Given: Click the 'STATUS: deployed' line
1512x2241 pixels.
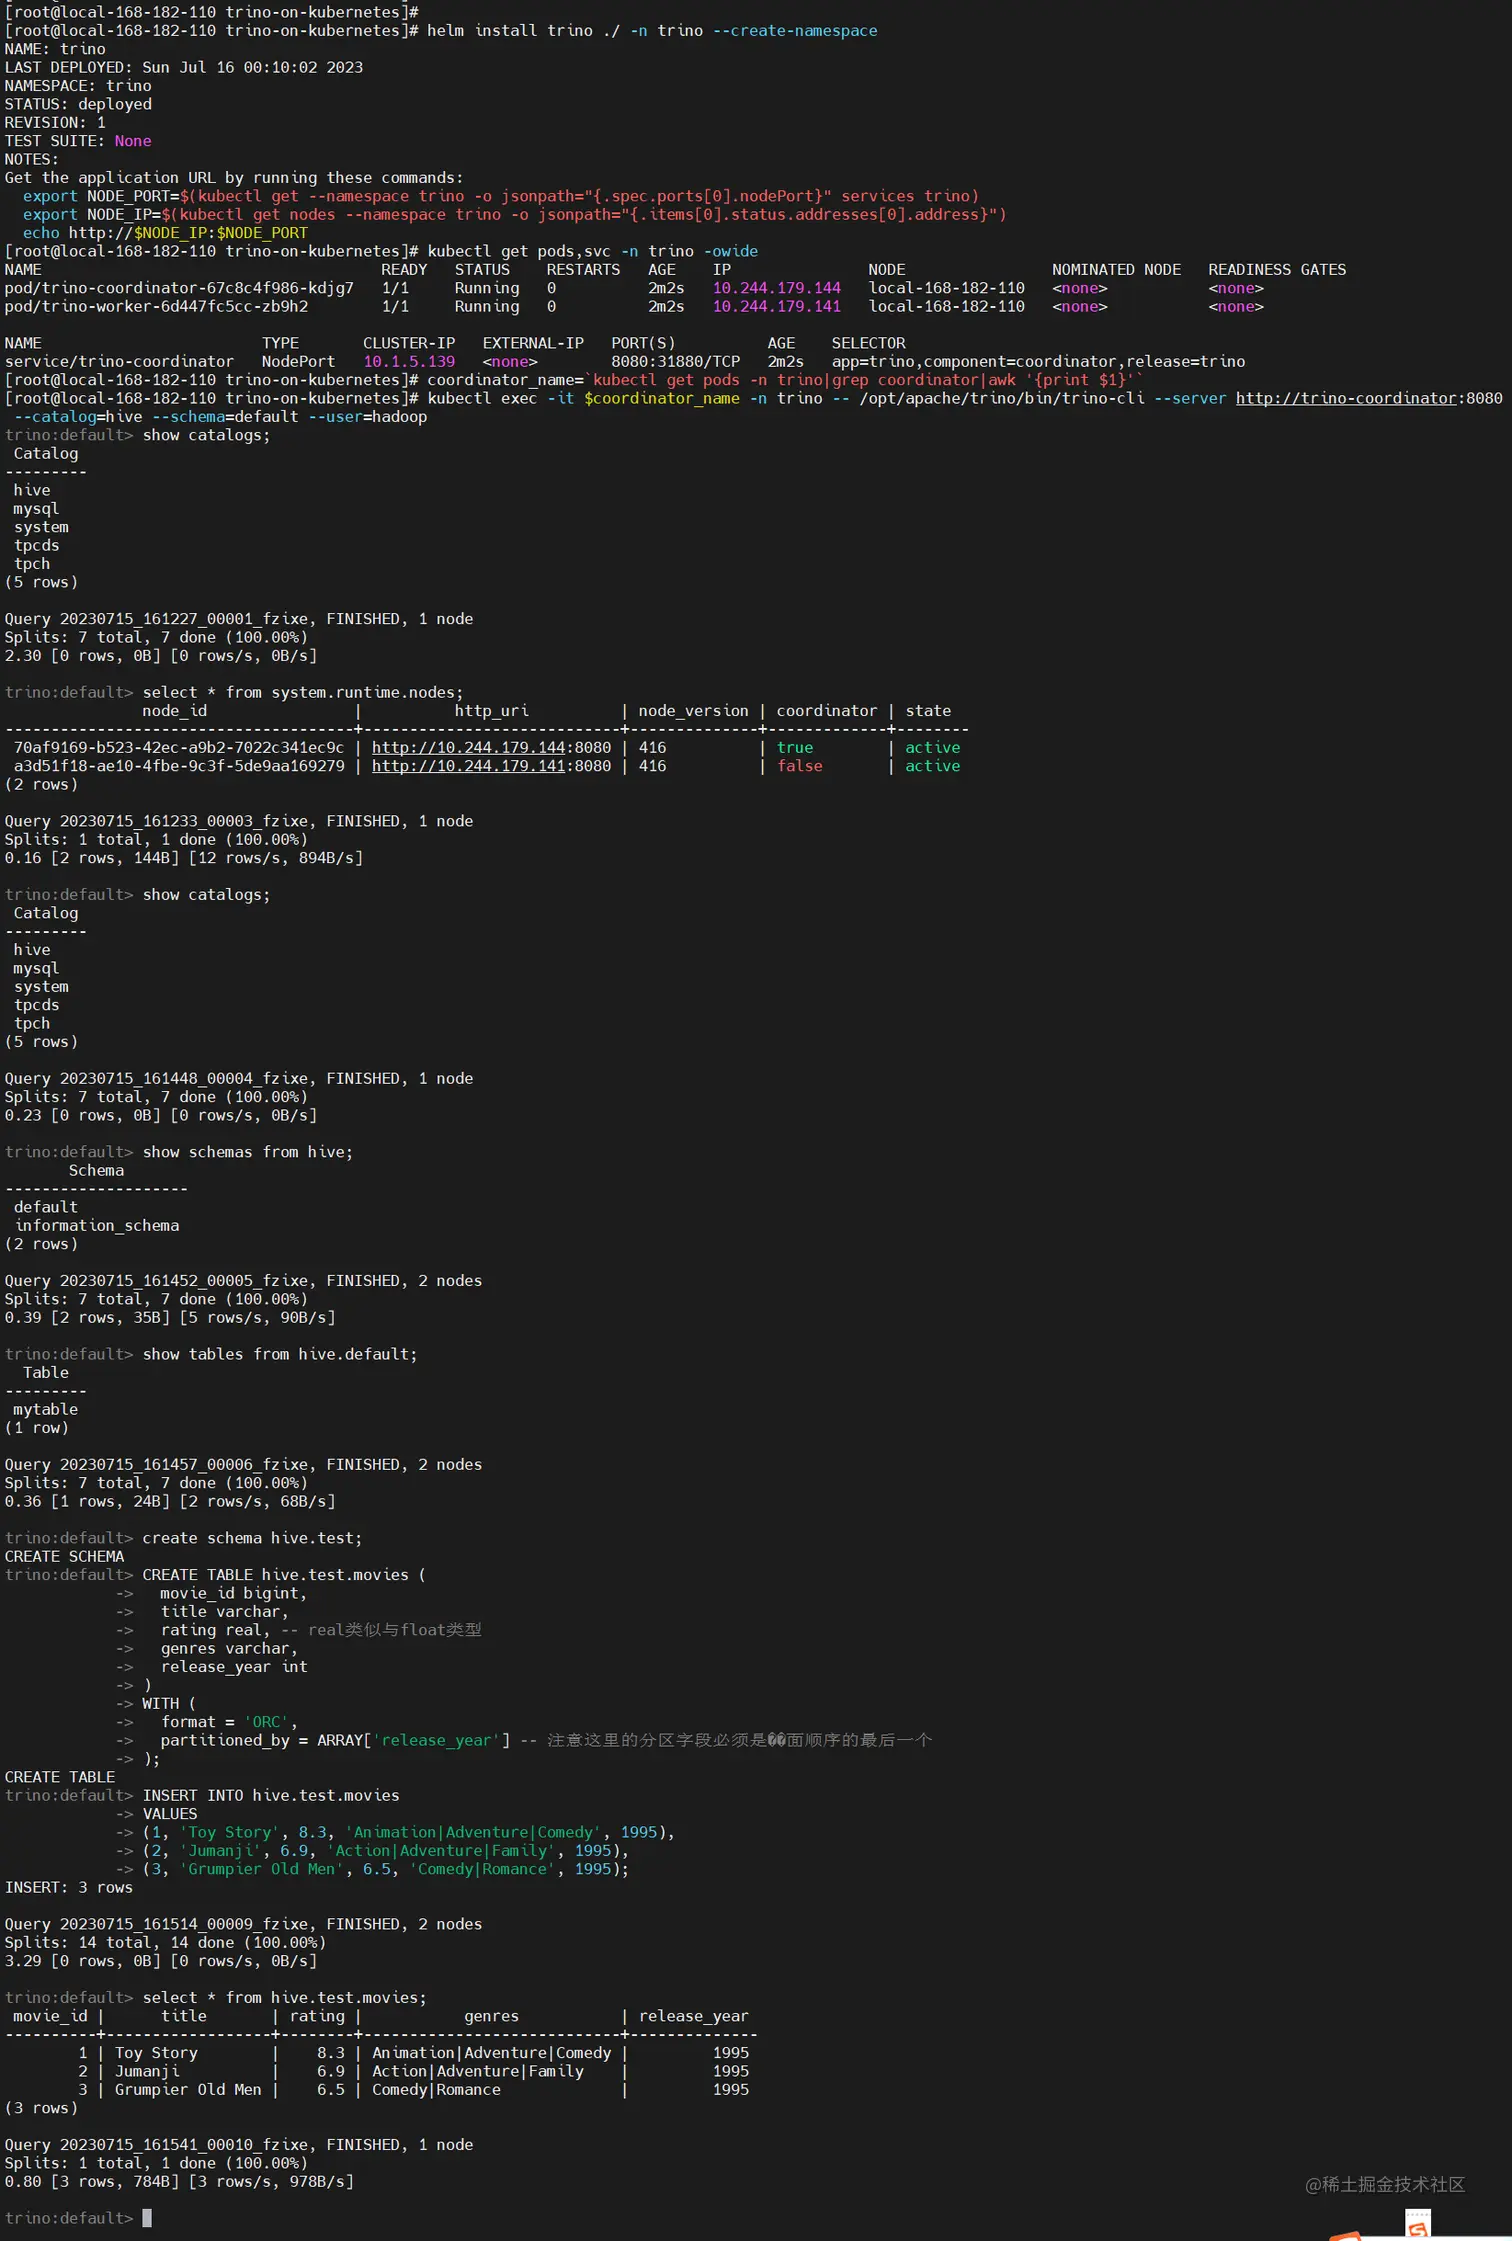Looking at the screenshot, I should (x=78, y=104).
